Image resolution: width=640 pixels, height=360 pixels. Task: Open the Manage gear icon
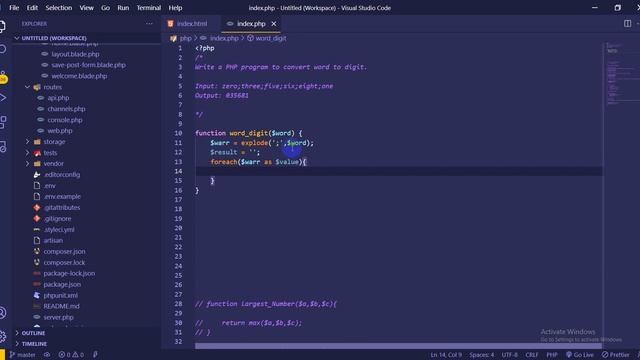pos(2,336)
